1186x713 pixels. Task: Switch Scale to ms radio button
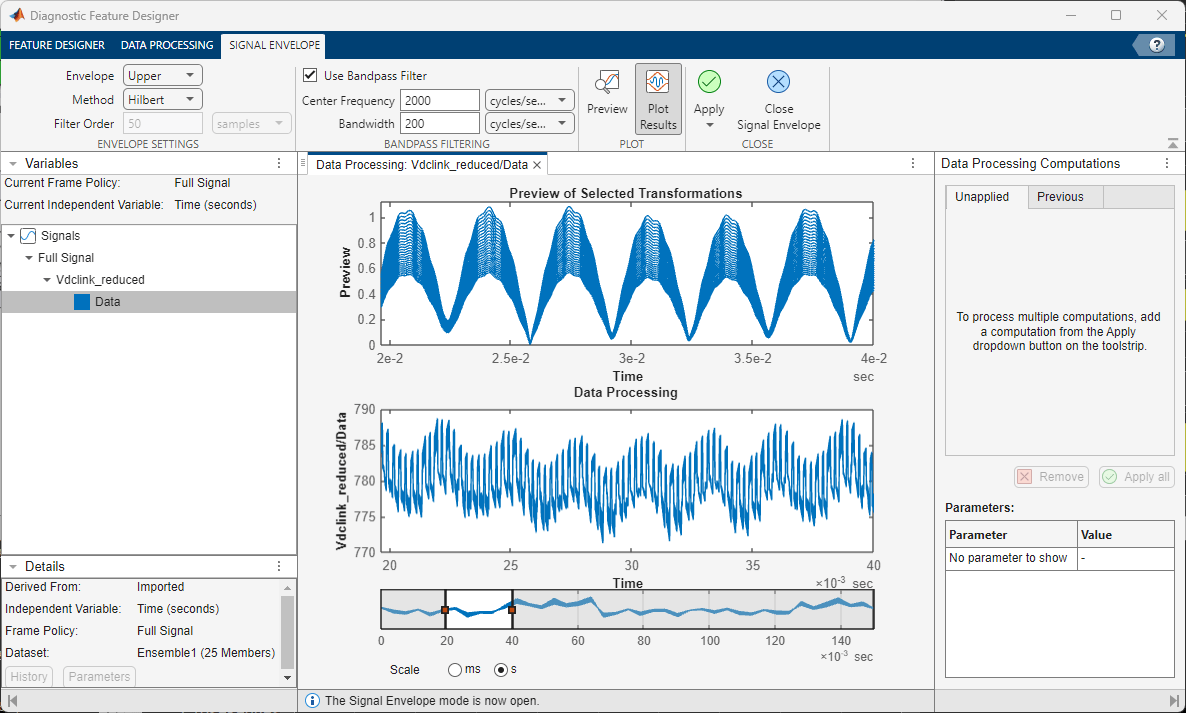point(455,670)
